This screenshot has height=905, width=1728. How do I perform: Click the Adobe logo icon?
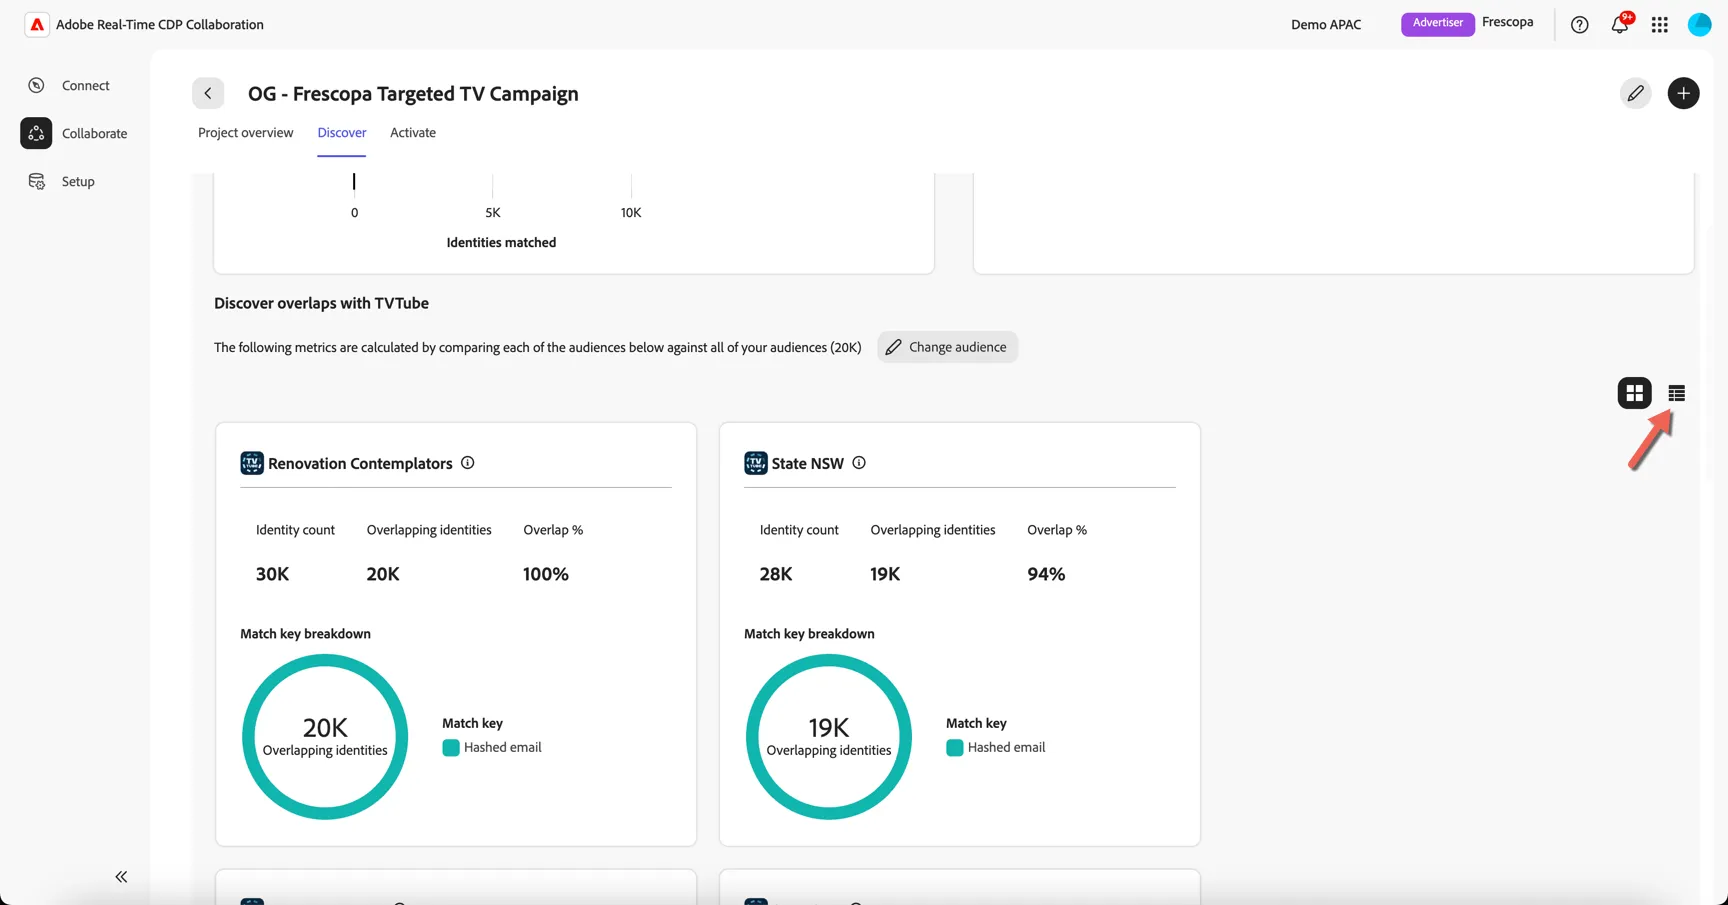coord(37,25)
